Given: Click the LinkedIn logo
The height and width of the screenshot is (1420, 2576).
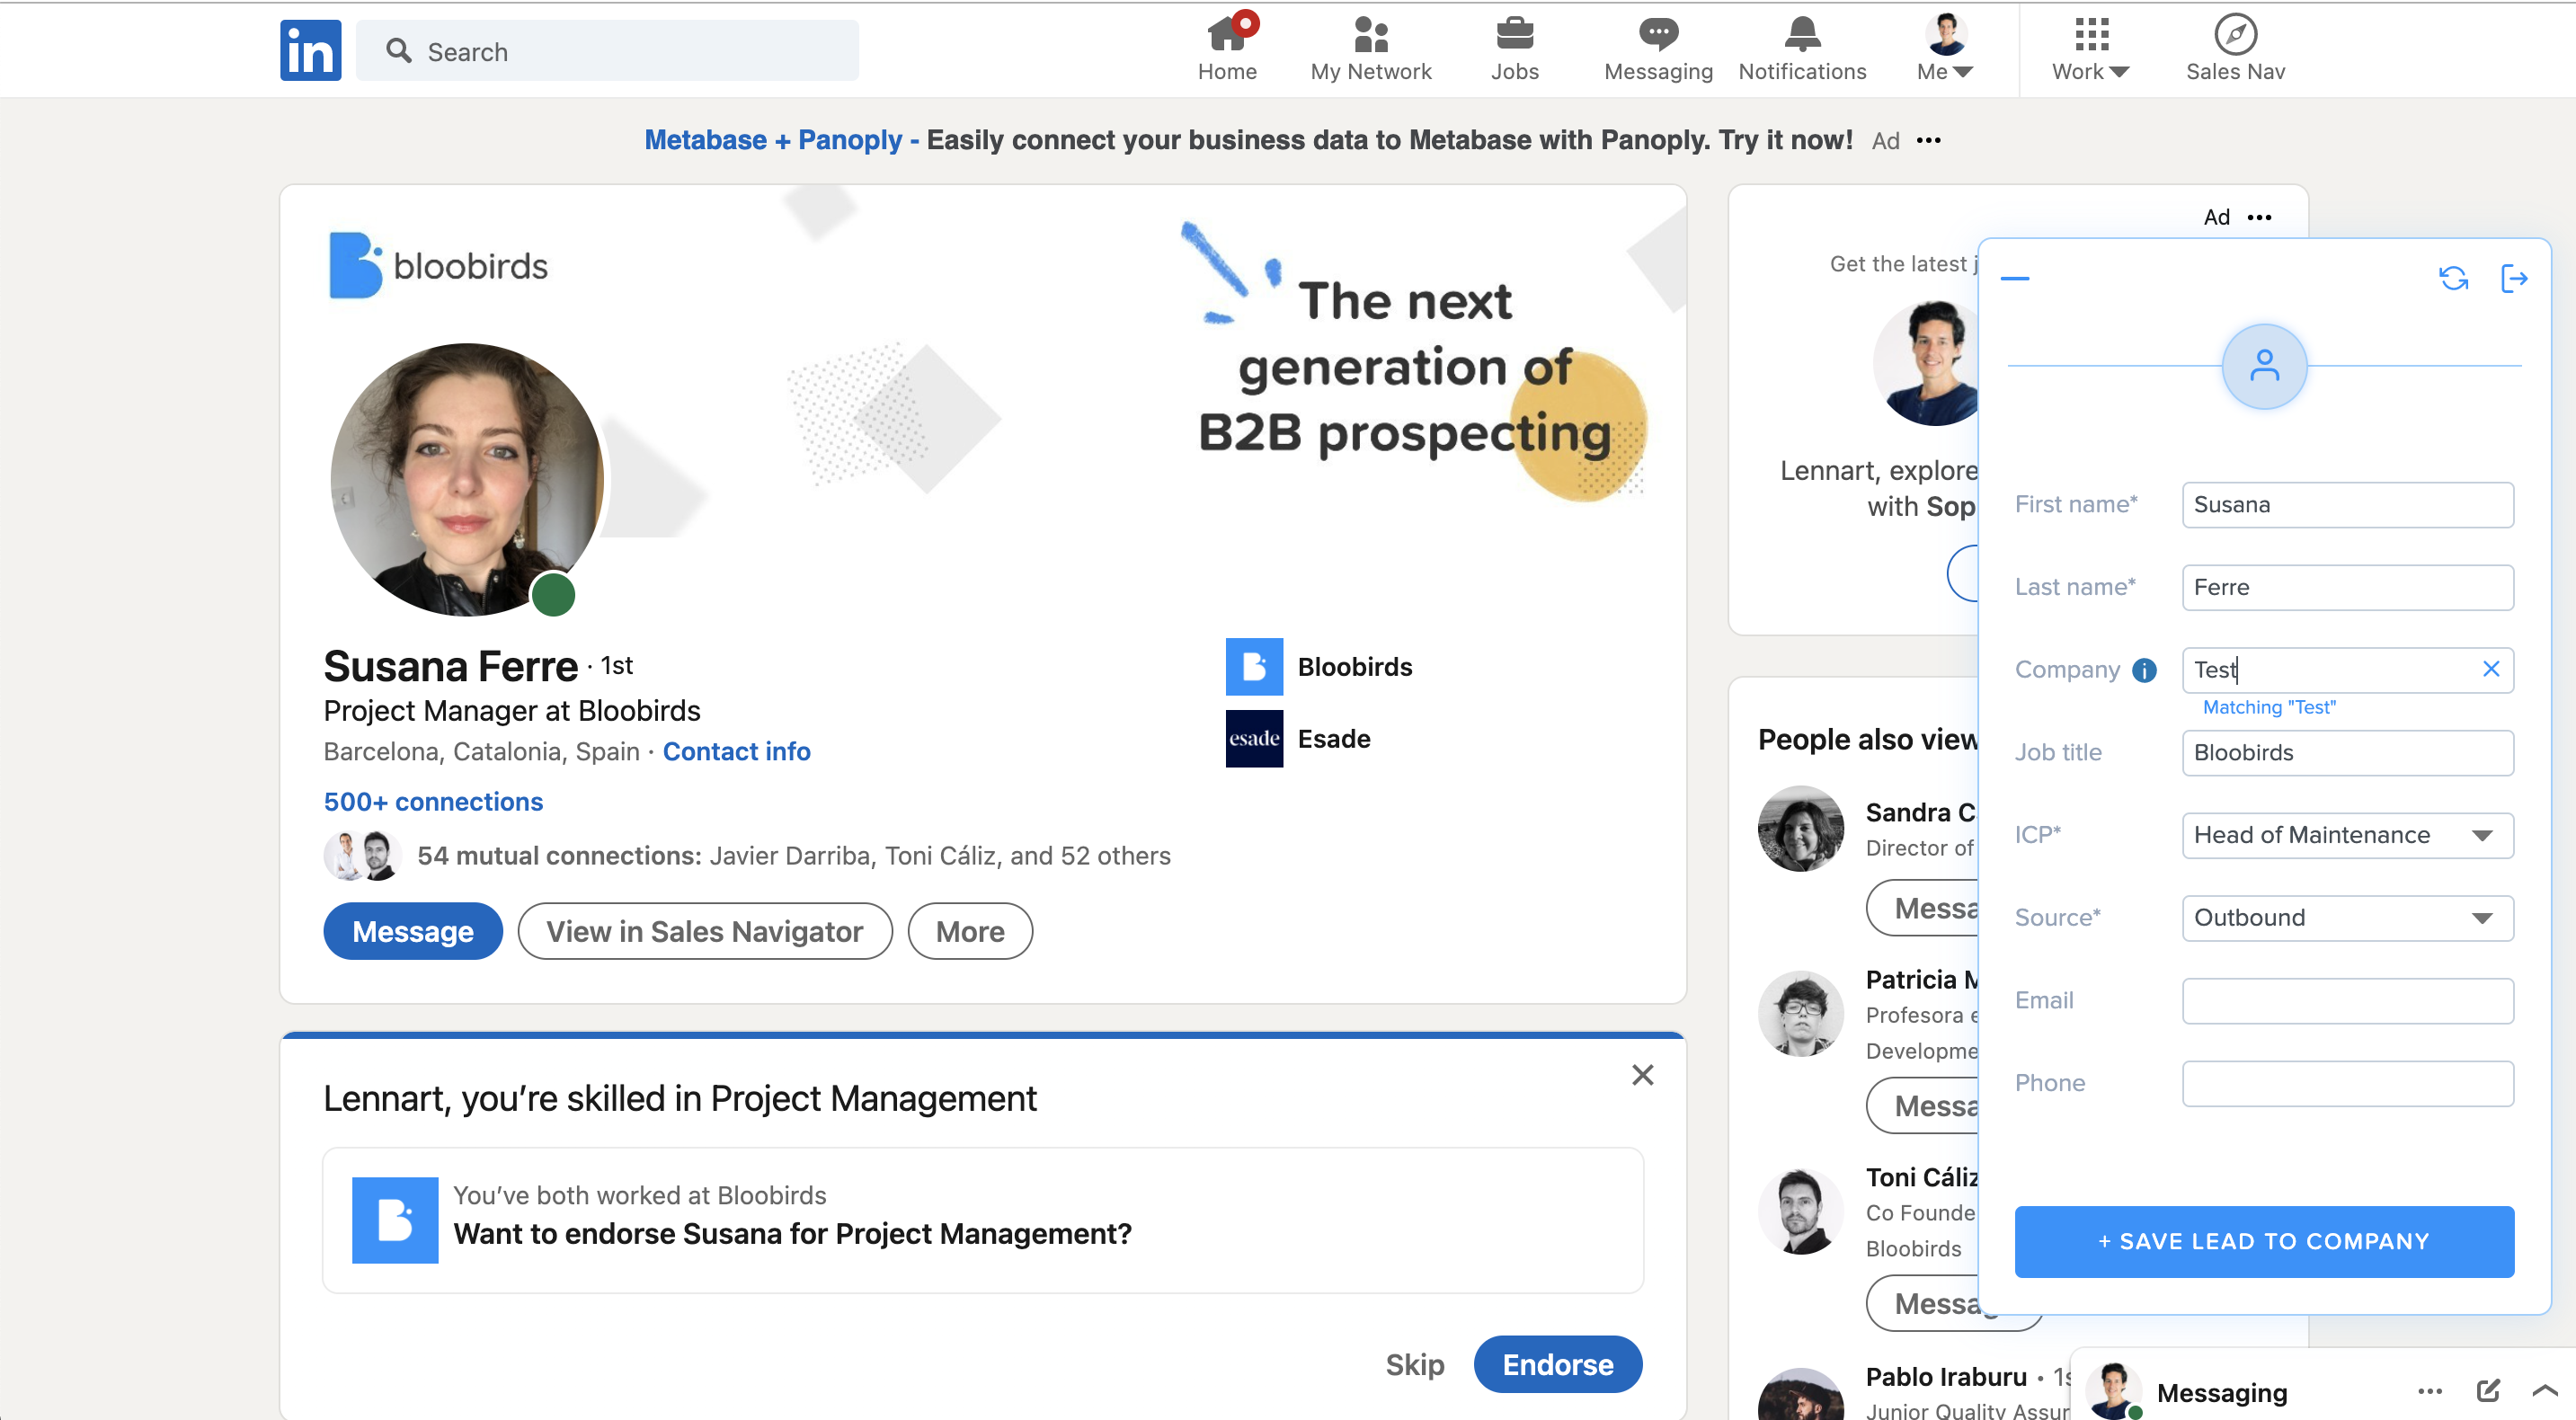Looking at the screenshot, I should point(310,50).
